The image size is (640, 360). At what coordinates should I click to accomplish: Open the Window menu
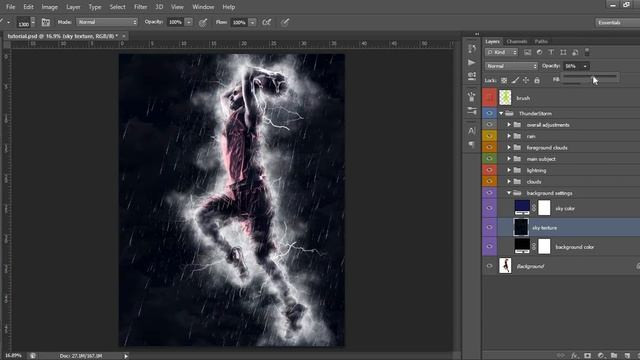click(203, 7)
